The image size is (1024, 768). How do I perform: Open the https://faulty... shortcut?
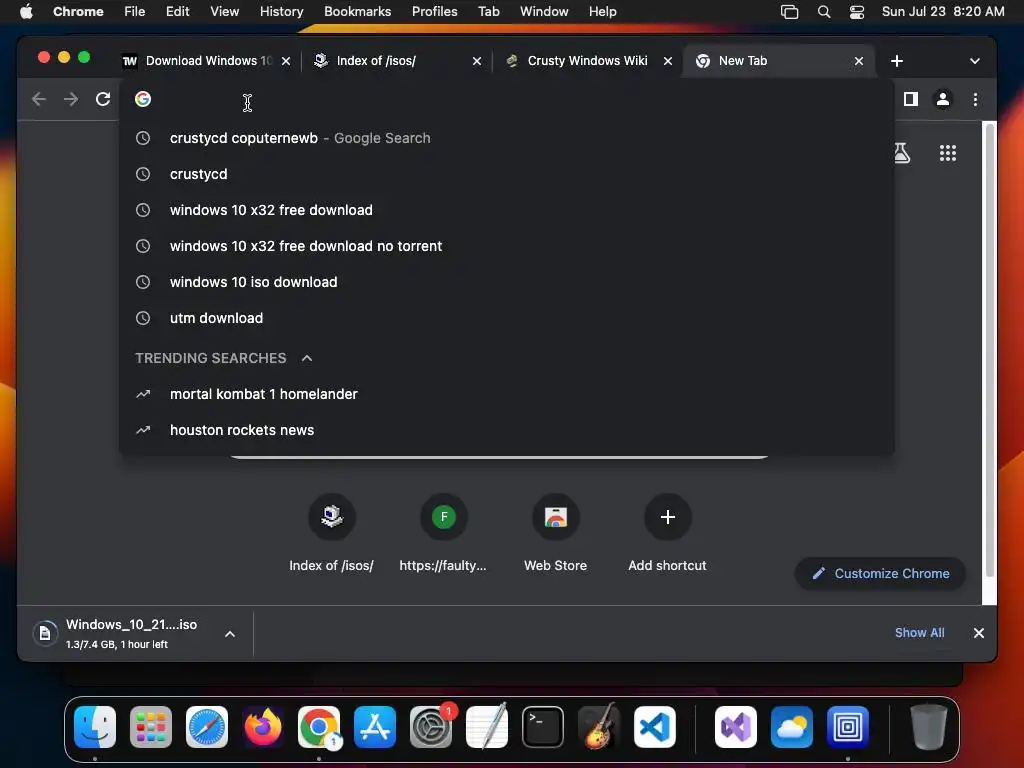pos(443,534)
